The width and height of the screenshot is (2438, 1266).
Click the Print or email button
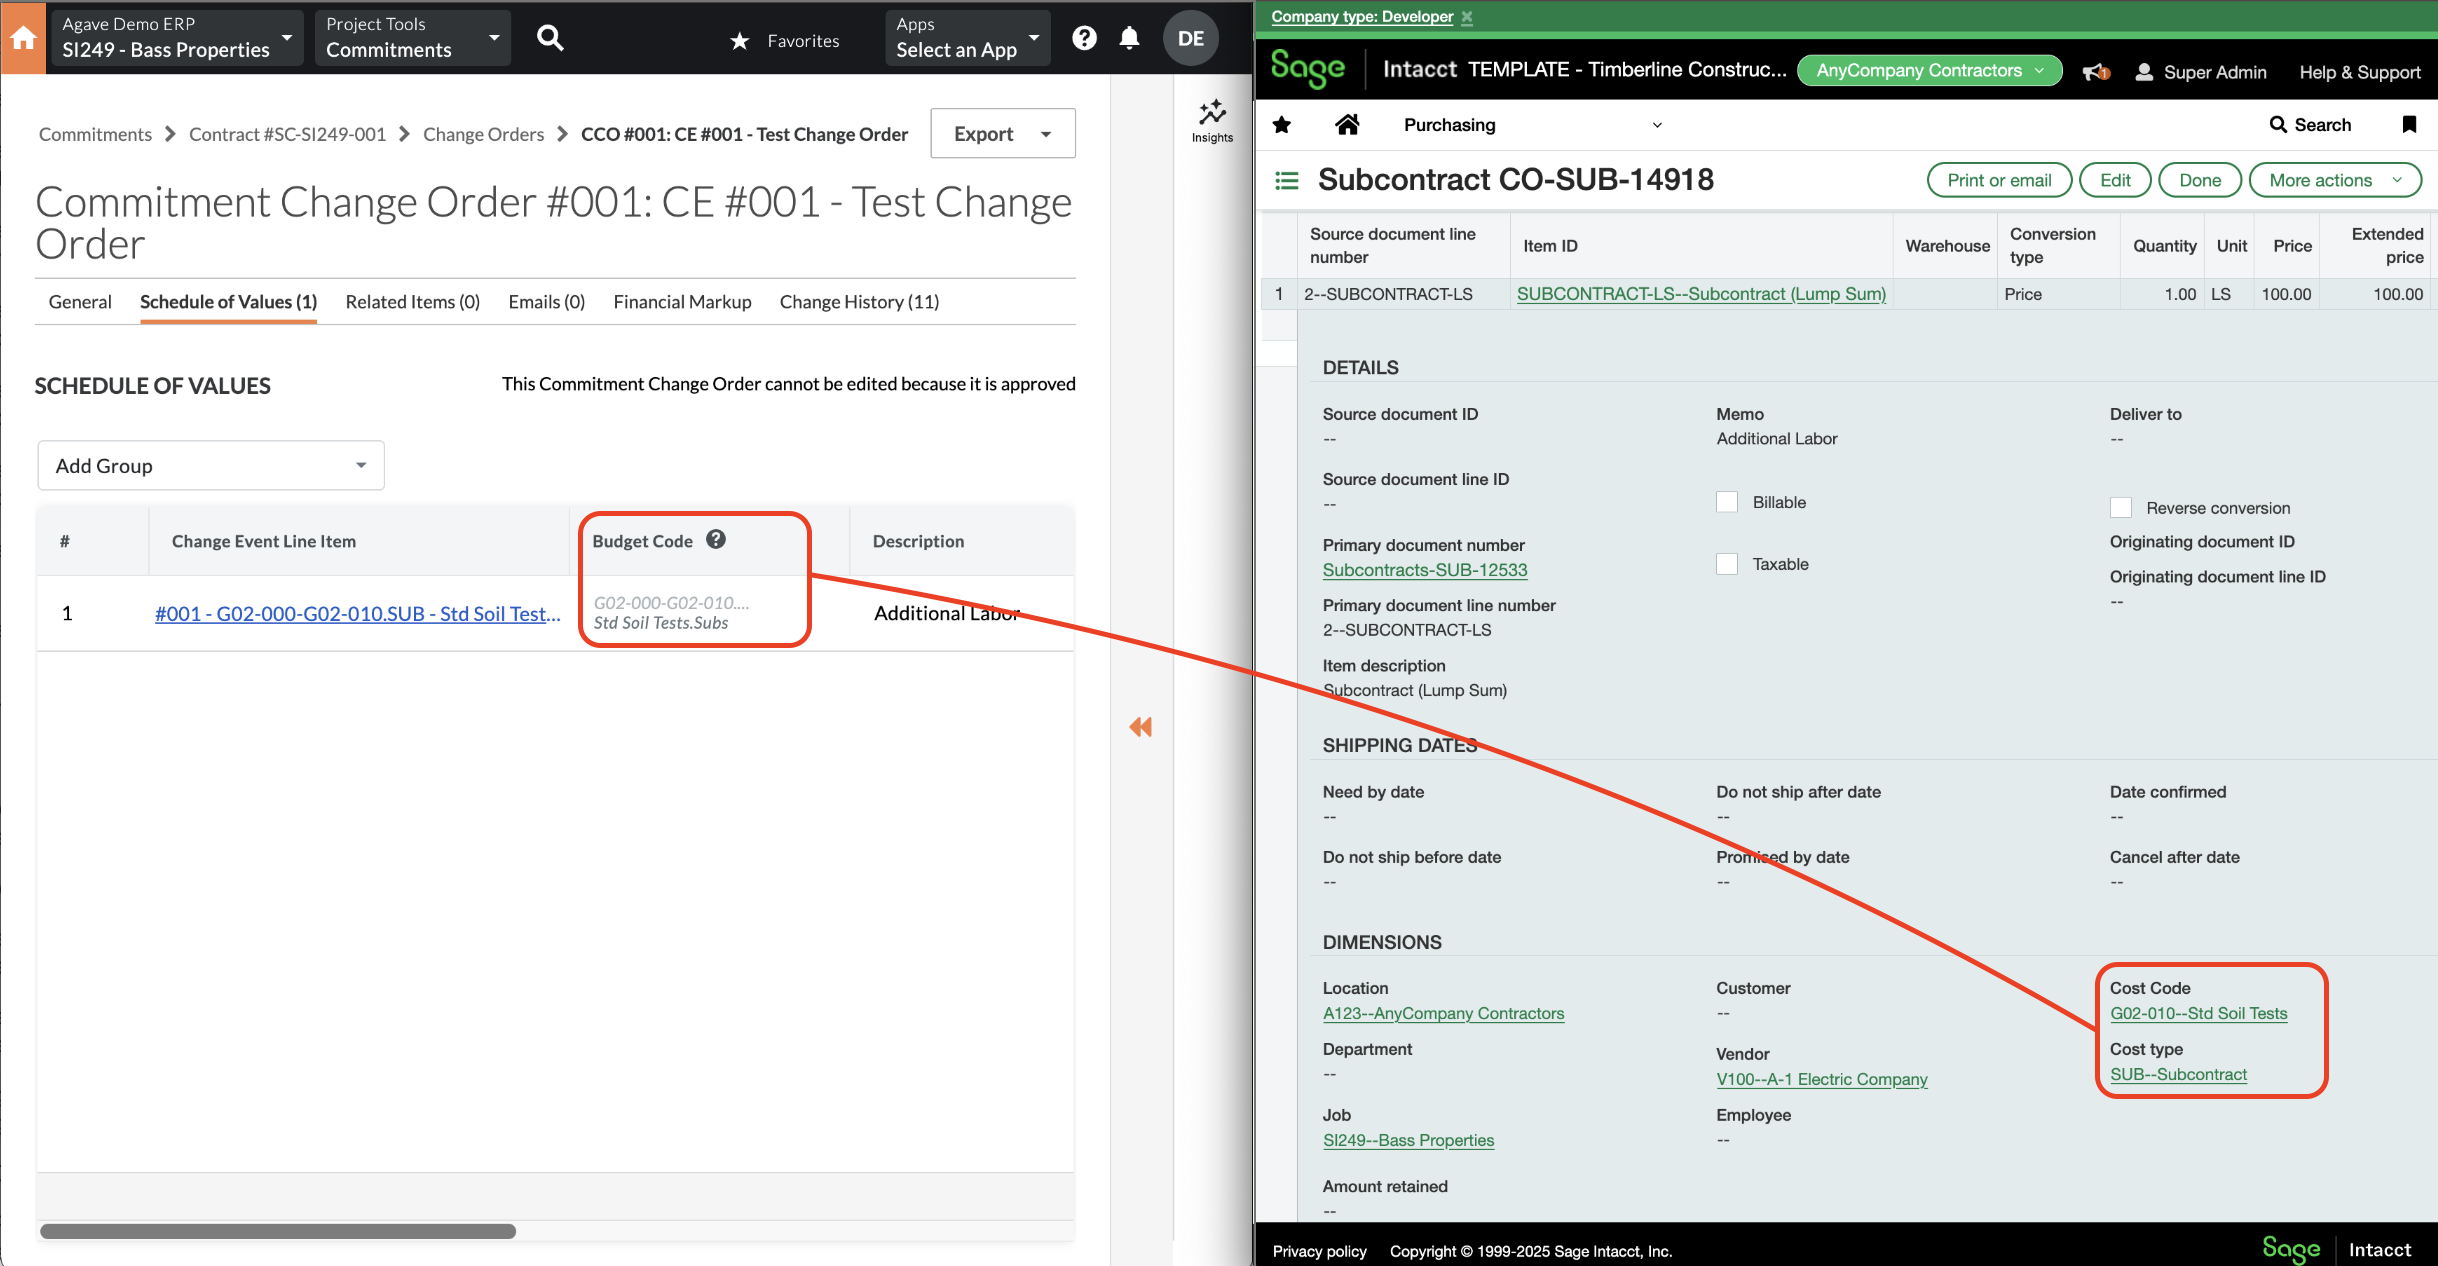(1998, 180)
